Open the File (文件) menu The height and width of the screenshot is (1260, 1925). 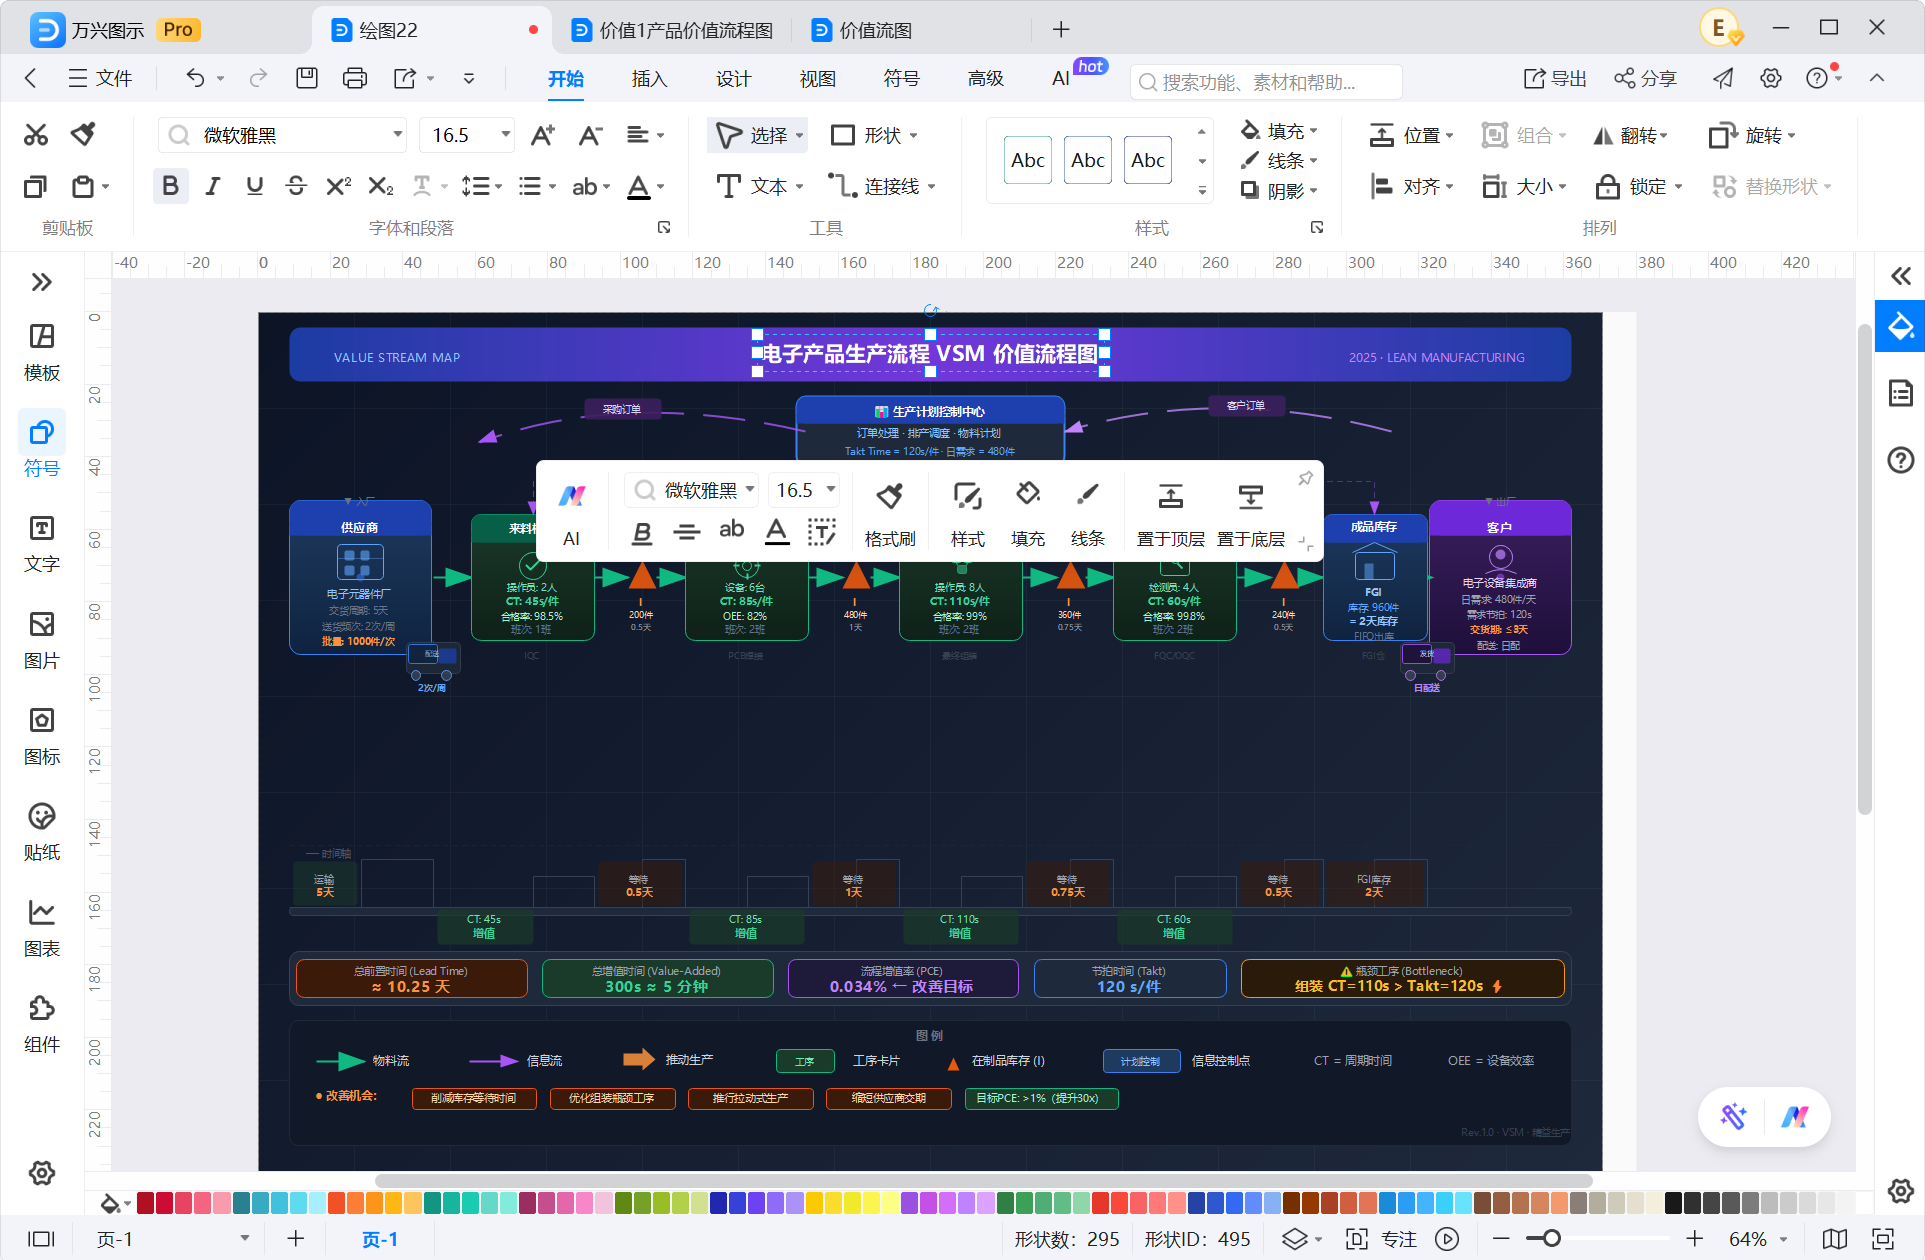point(100,78)
